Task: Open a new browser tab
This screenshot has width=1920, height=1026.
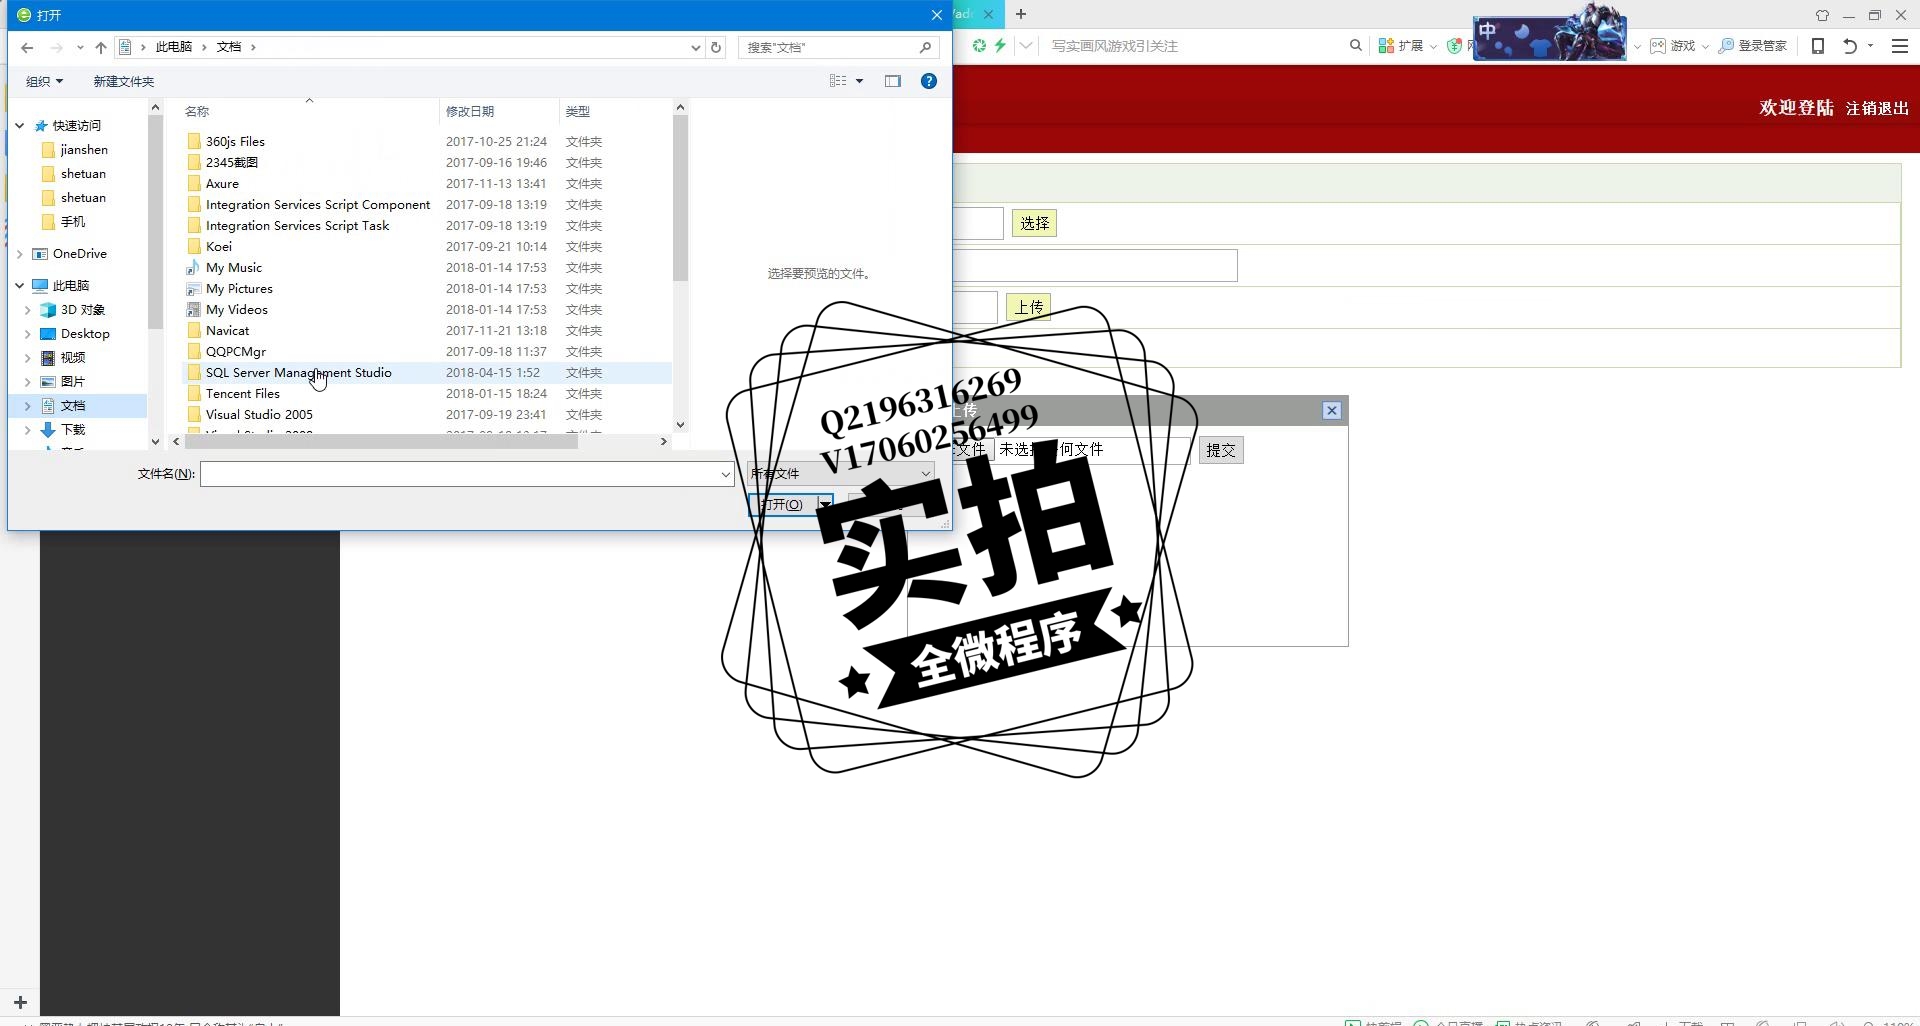Action: [1020, 14]
